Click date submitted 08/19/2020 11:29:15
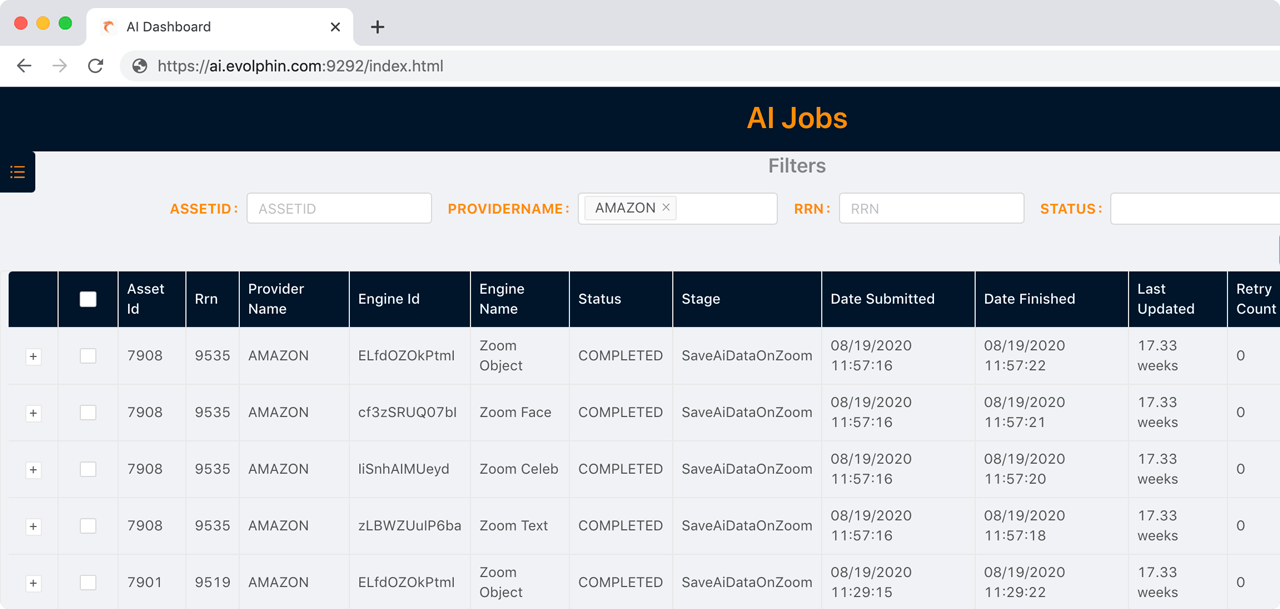1280x609 pixels. pos(872,582)
